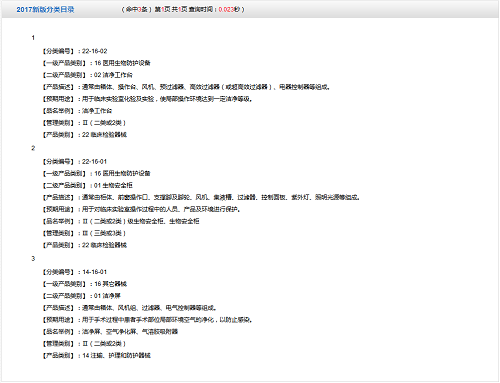
Task: Click first entry's 16 医用生物防护设备 line
Action: (97, 63)
